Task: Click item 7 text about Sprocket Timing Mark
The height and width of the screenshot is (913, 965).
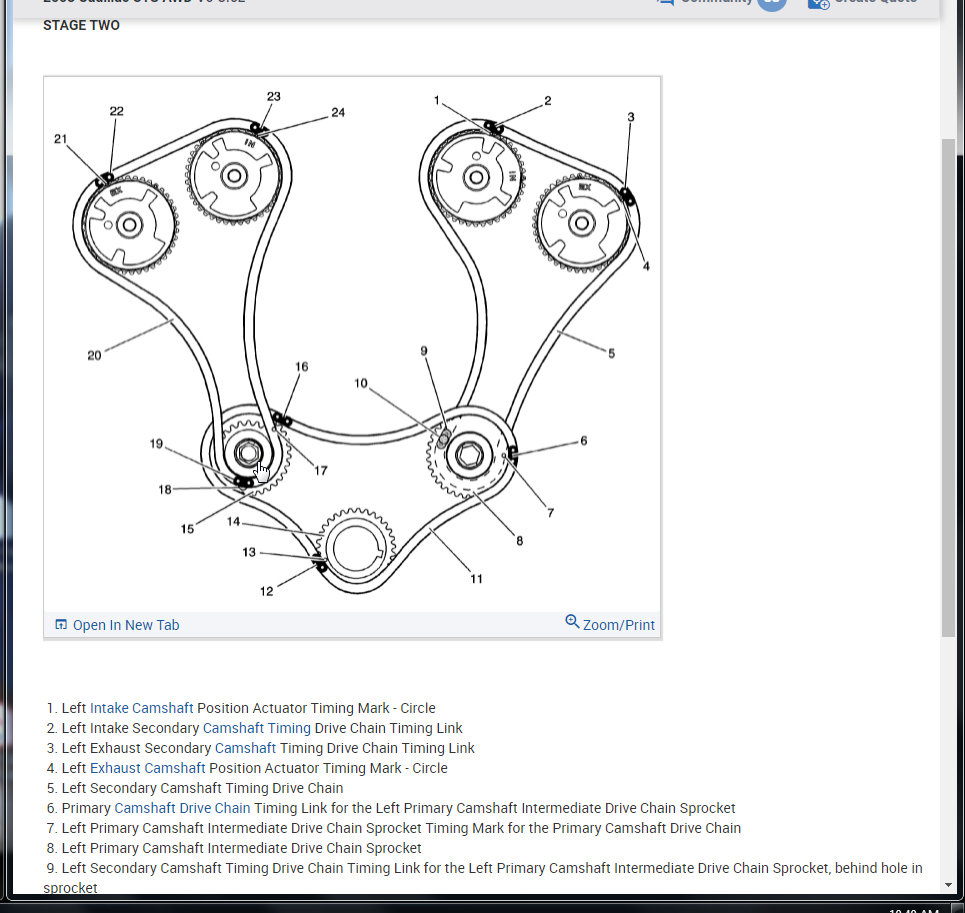Action: coord(401,828)
